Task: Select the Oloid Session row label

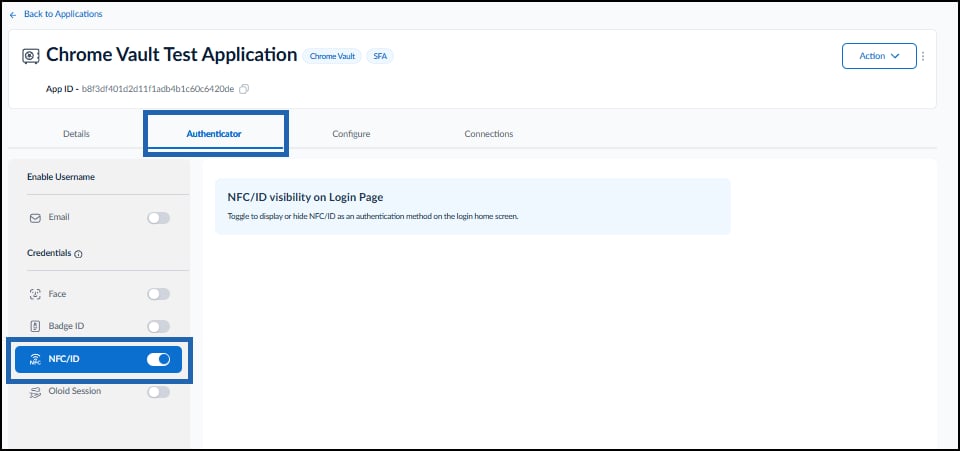Action: coord(75,390)
